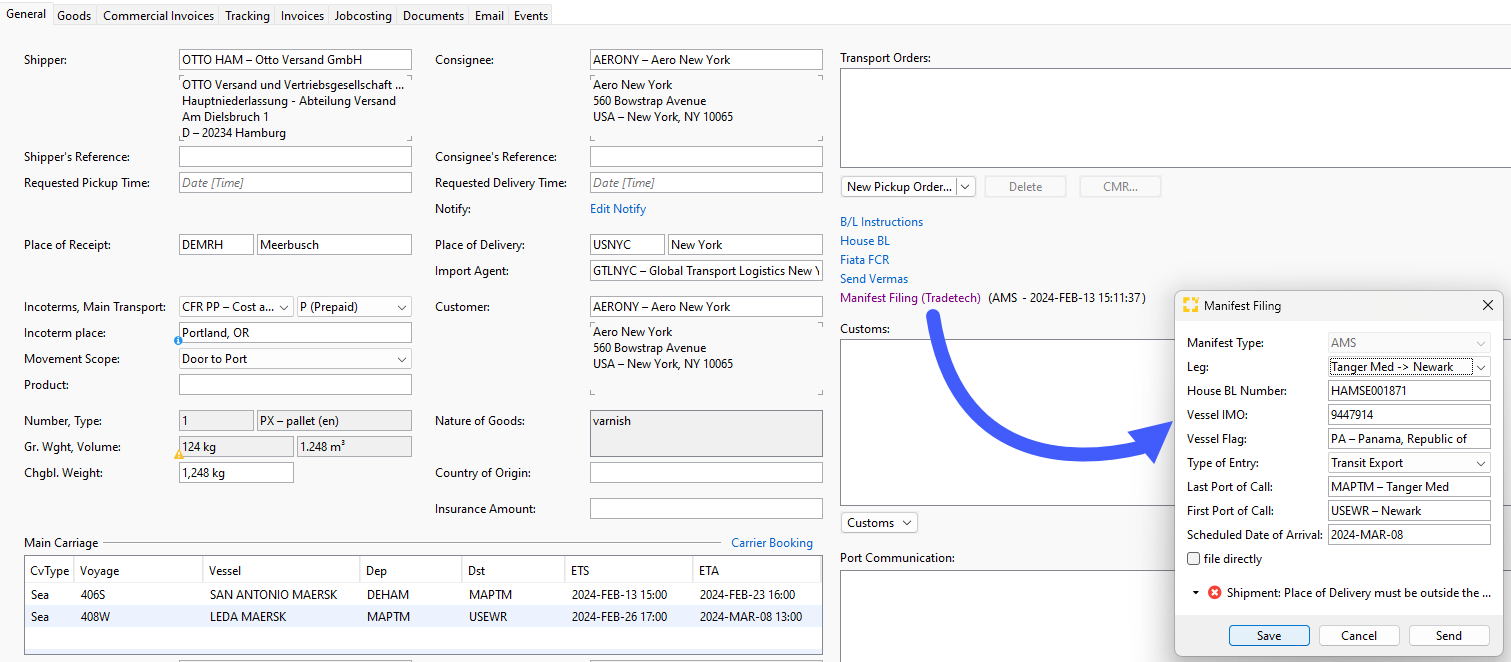Click the Place of Delivery code USNYC
Viewport: 1511px width, 662px height.
[627, 245]
